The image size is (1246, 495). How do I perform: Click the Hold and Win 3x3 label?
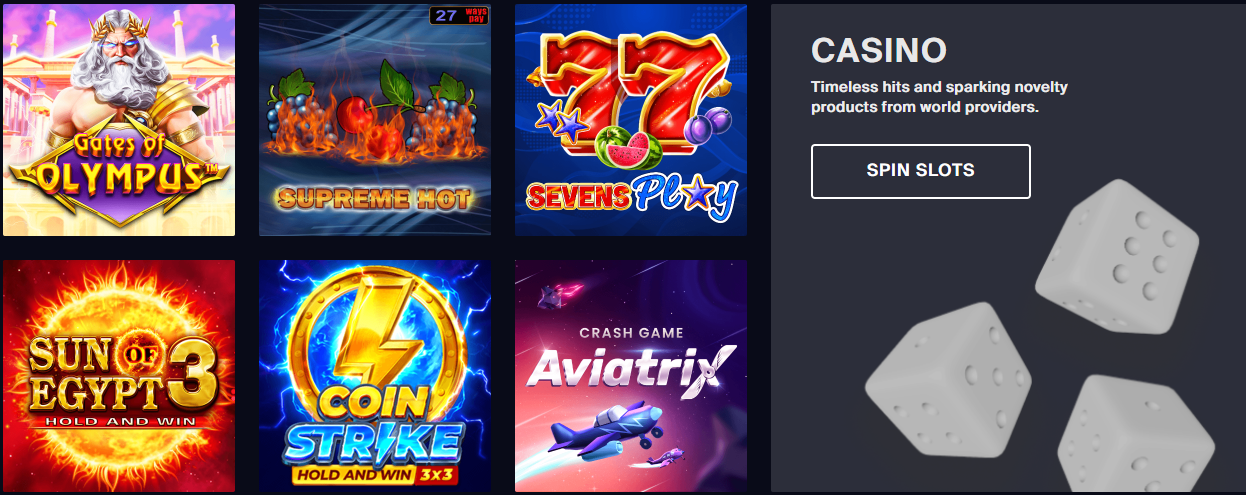pos(375,472)
